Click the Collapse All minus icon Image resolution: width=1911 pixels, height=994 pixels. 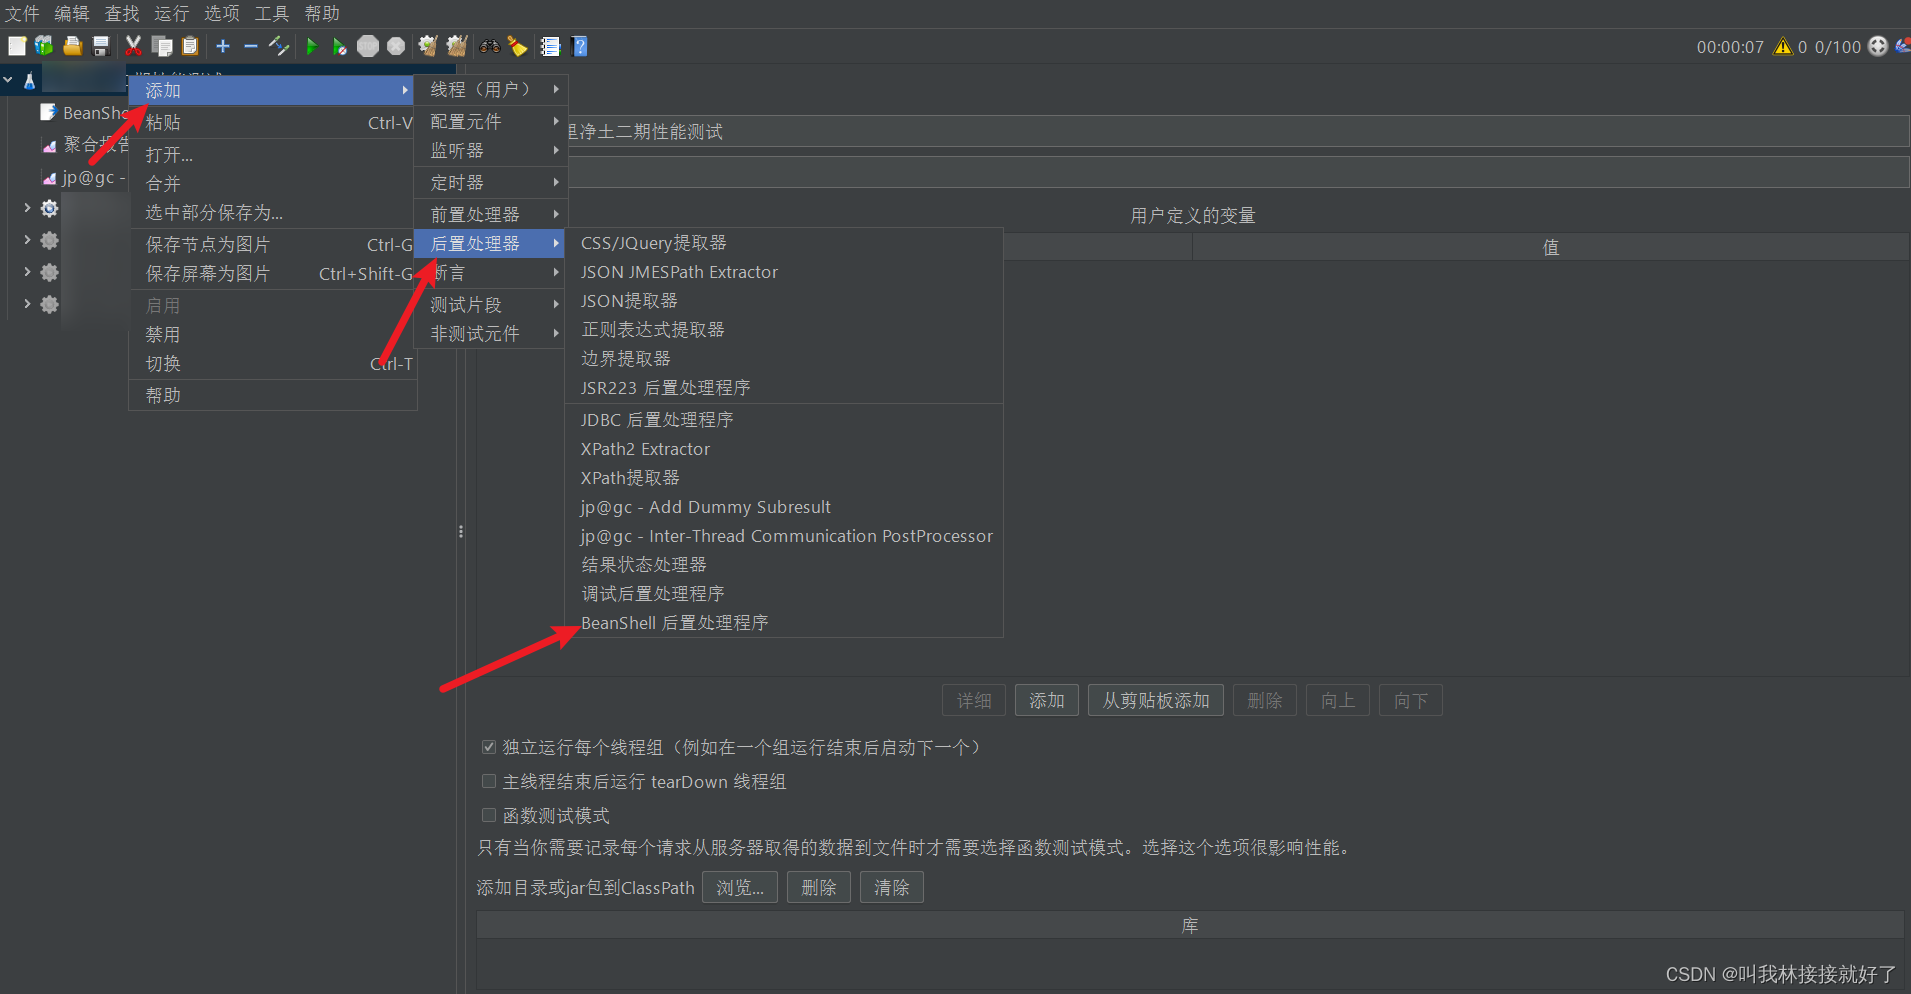point(251,46)
